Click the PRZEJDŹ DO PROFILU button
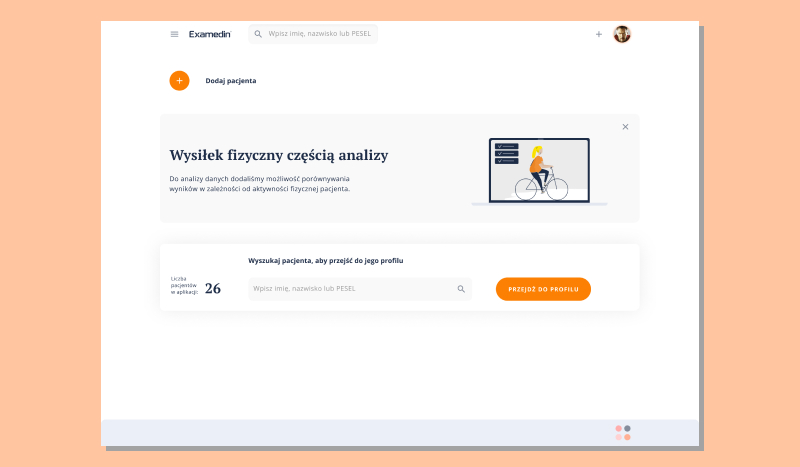Screen dimensions: 800x467 tap(543, 289)
